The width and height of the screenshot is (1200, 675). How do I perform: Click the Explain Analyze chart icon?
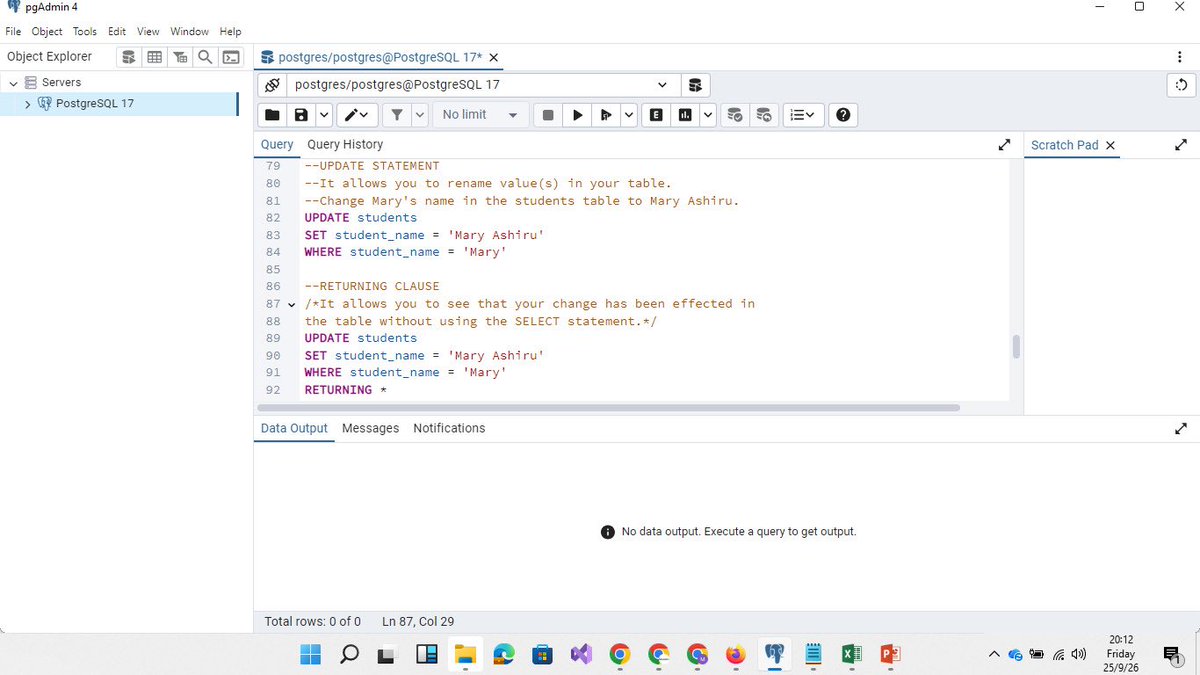tap(684, 115)
